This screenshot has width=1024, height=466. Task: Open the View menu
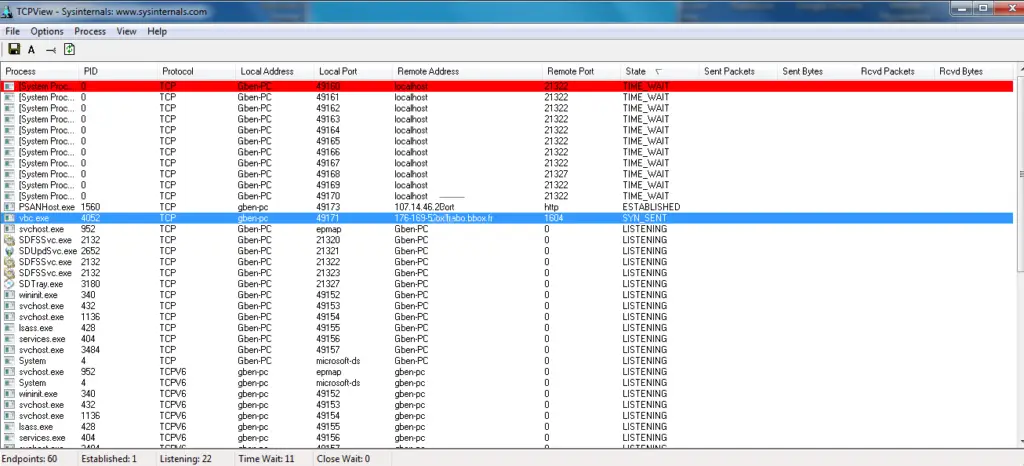coord(127,31)
